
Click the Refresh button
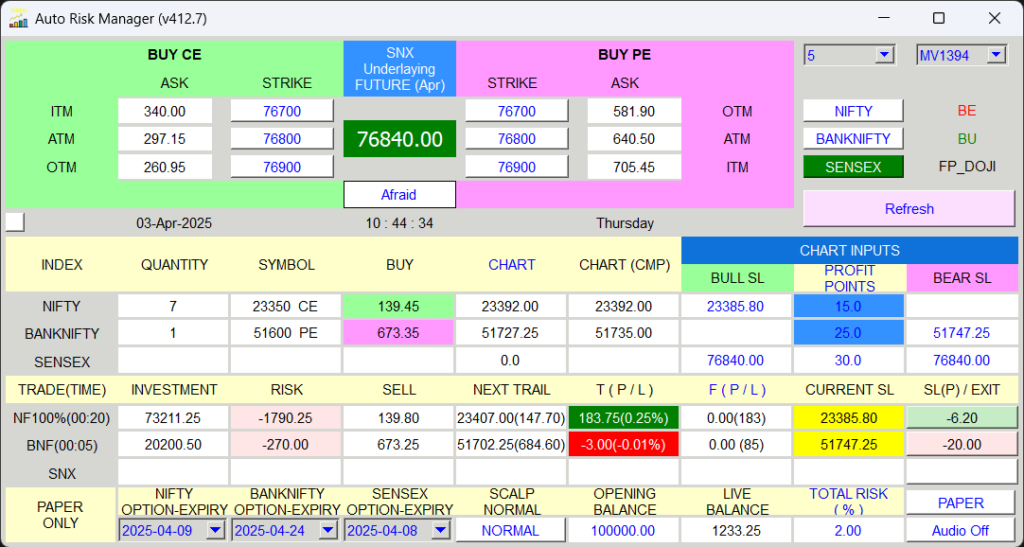pyautogui.click(x=909, y=209)
